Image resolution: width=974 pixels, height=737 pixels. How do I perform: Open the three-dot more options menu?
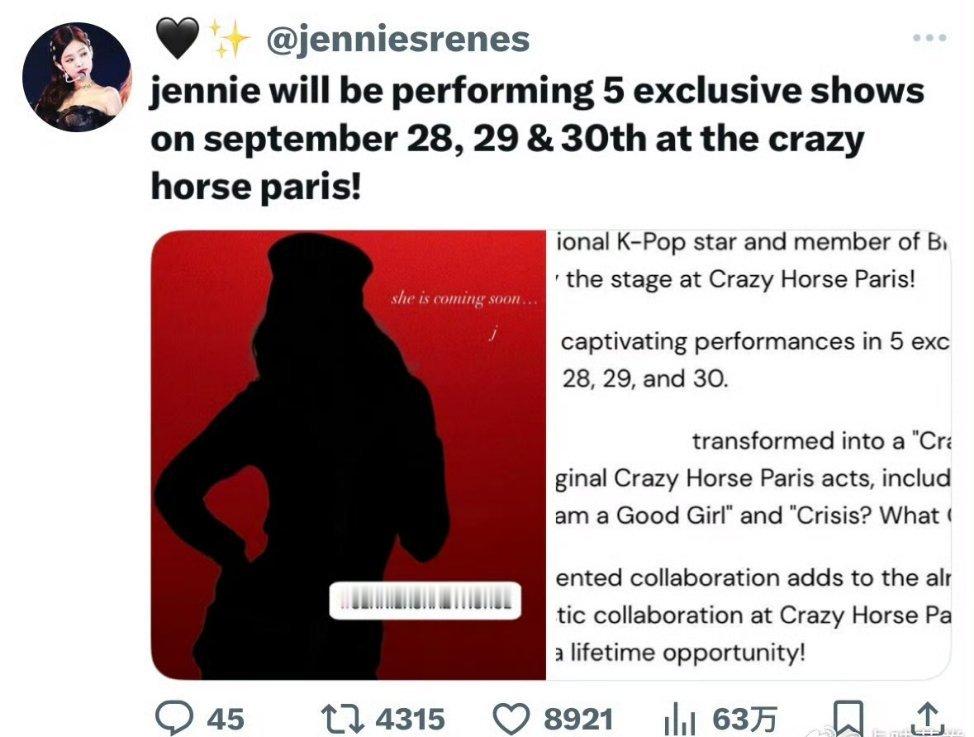(x=930, y=38)
